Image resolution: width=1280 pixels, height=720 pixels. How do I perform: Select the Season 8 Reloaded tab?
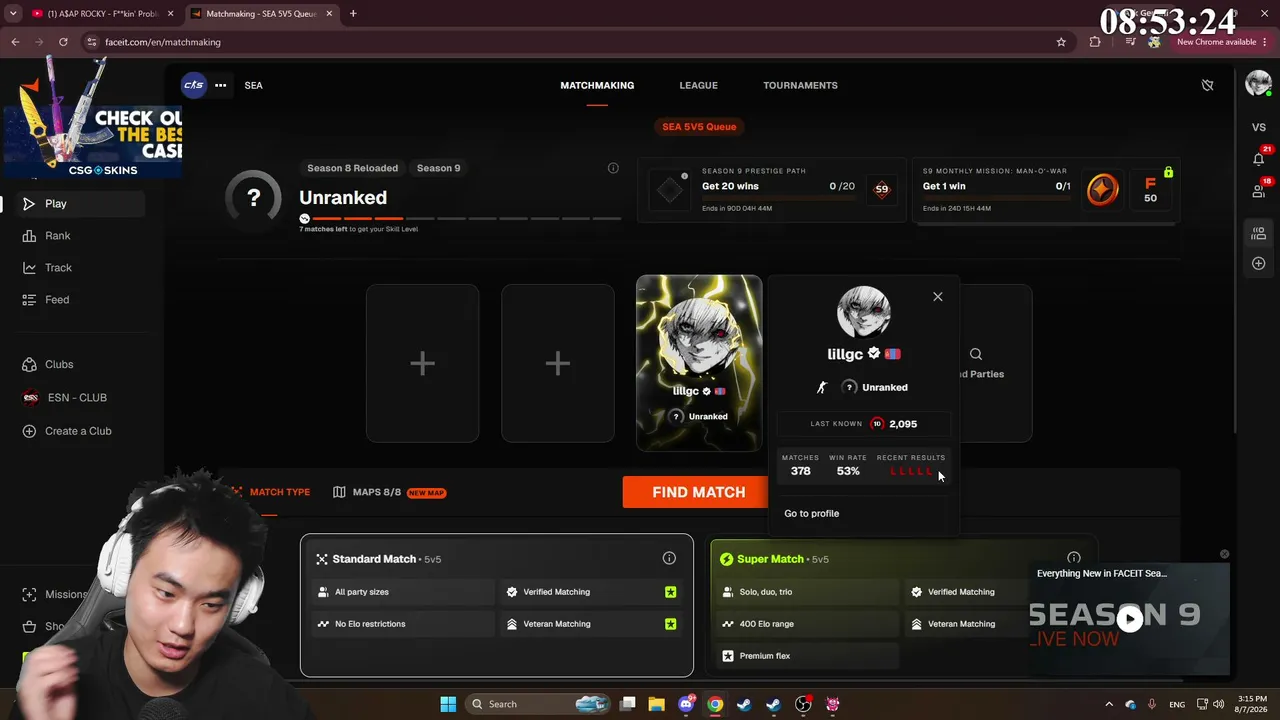click(x=352, y=168)
